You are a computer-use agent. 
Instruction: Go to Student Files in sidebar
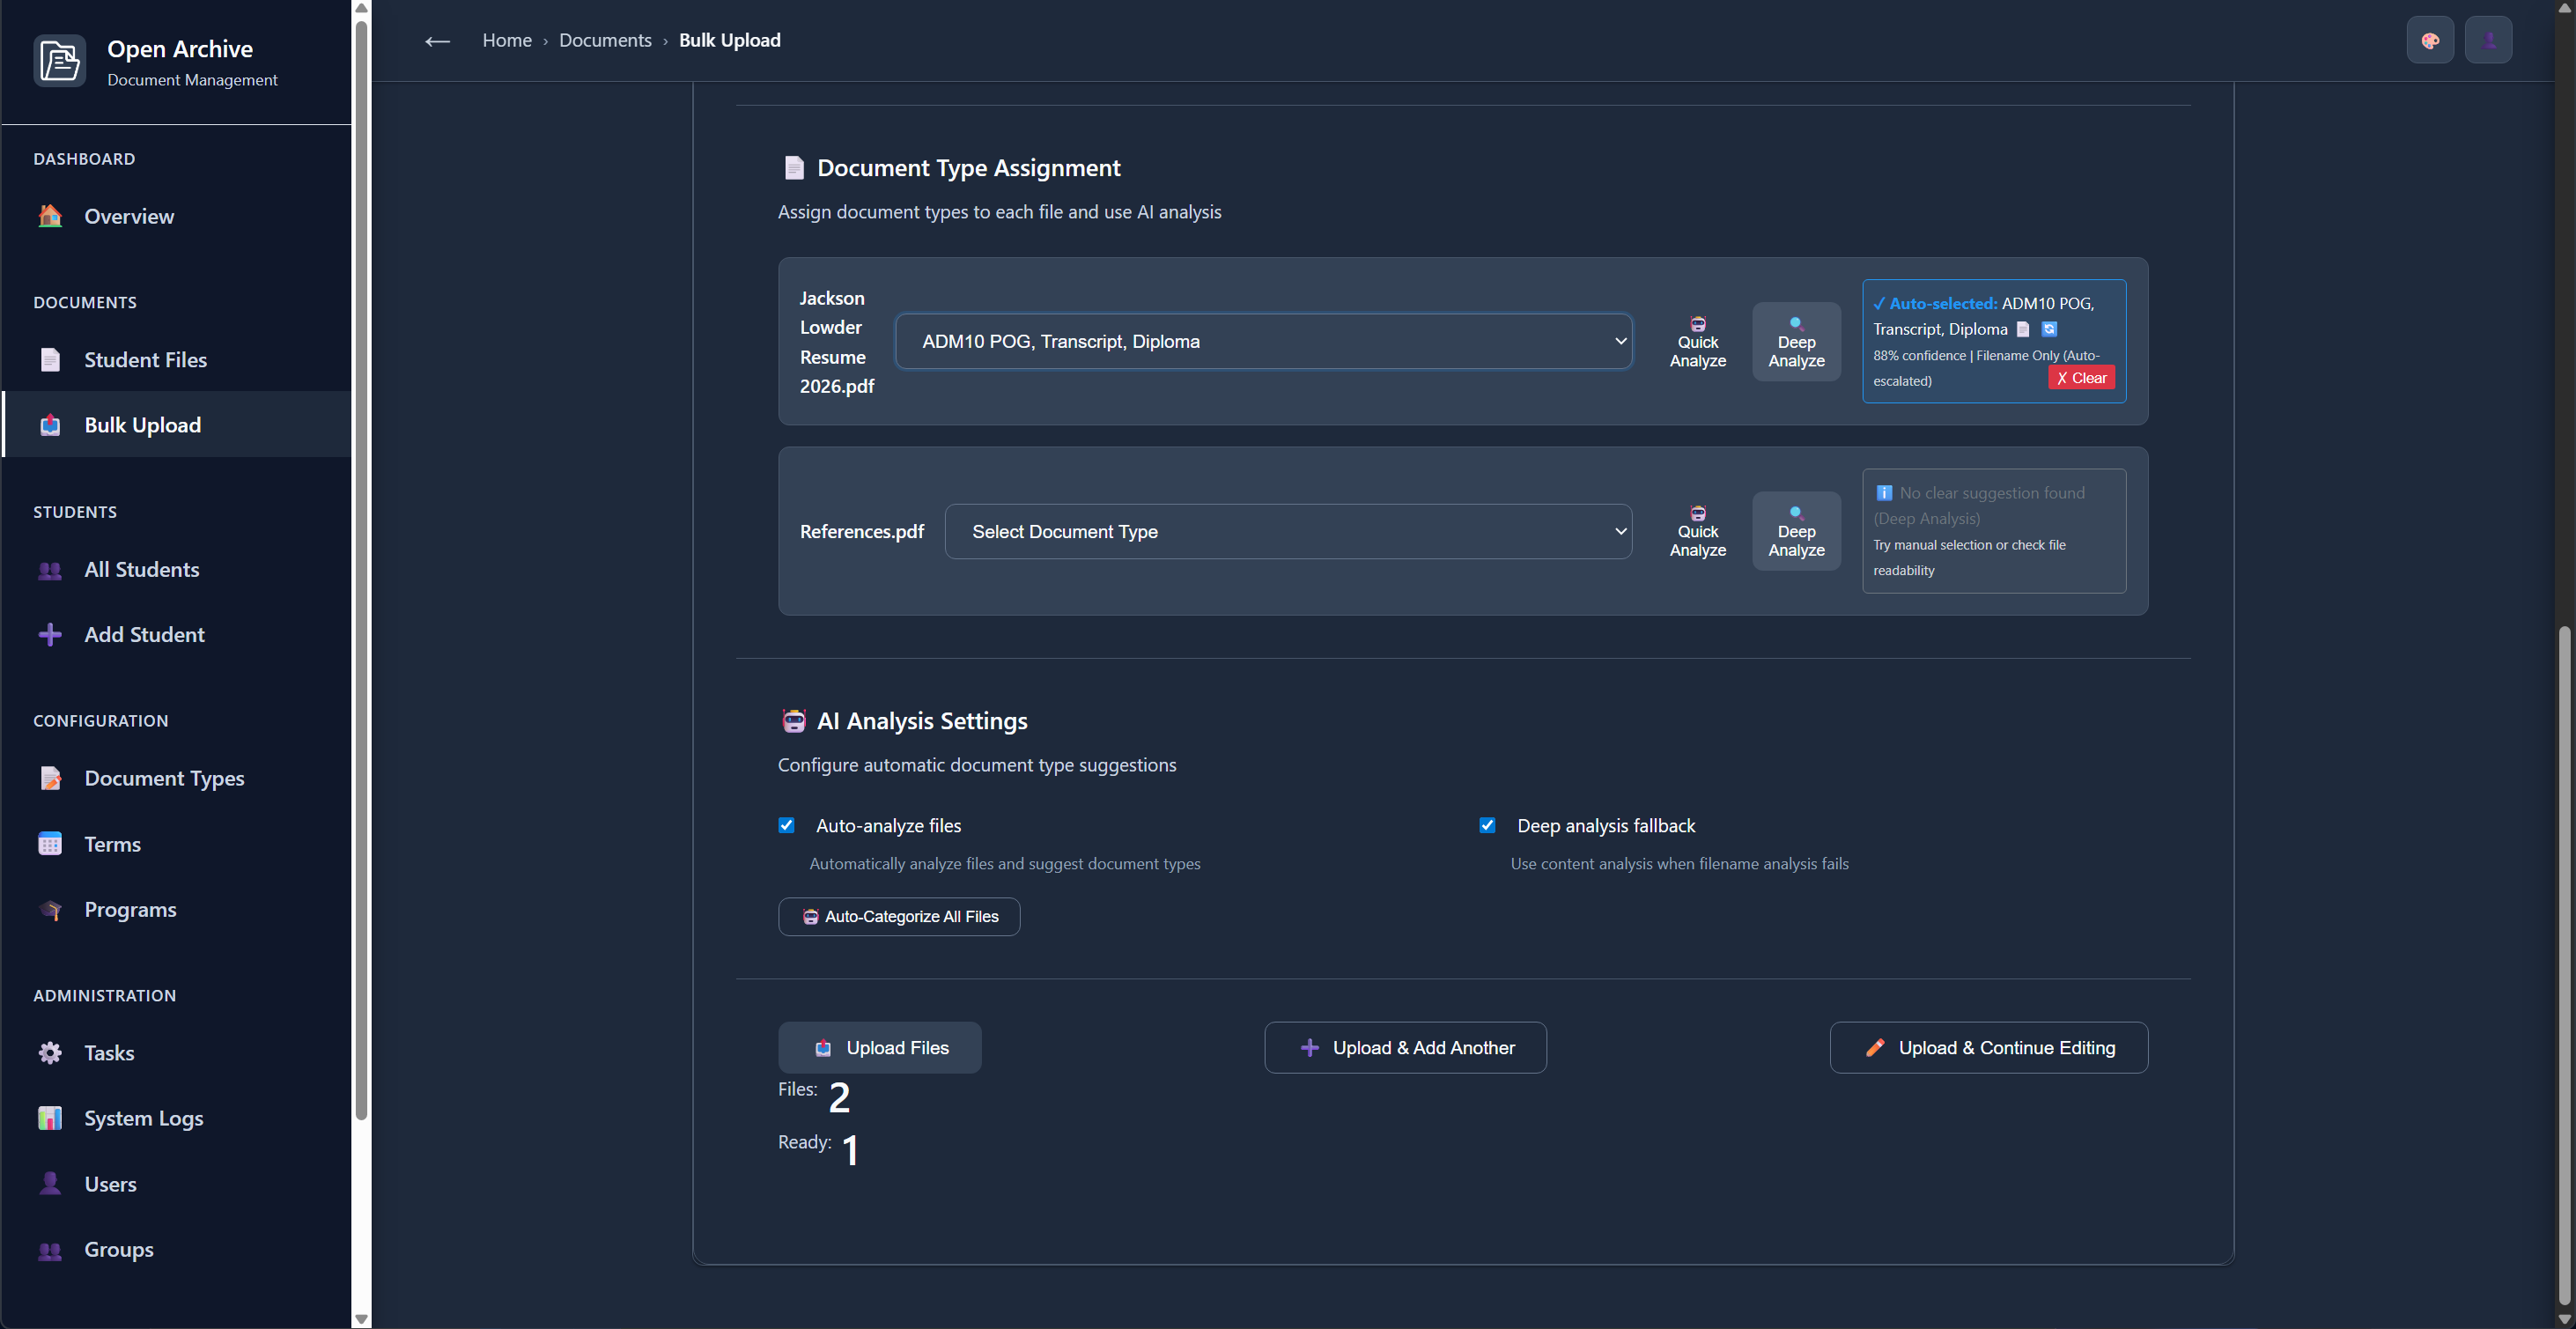[x=176, y=360]
